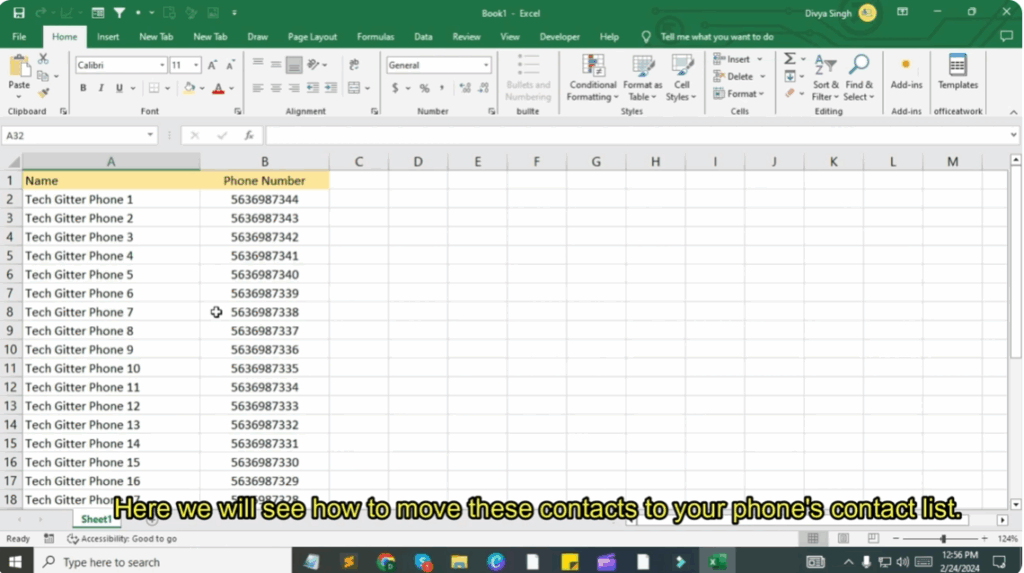This screenshot has width=1024, height=573.
Task: Switch to the Insert tab
Action: [x=108, y=37]
